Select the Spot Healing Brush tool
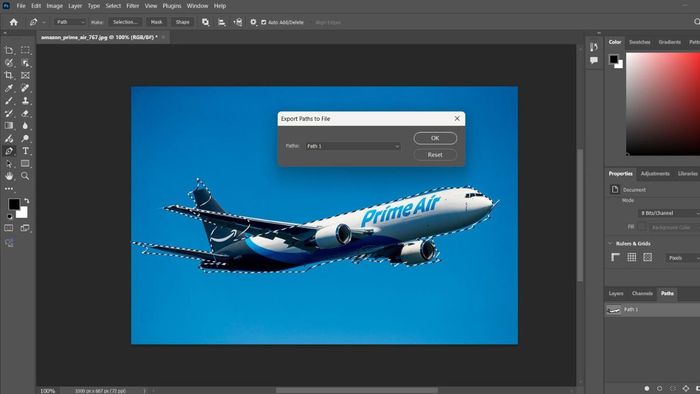Screen dimensions: 700x394 point(25,88)
